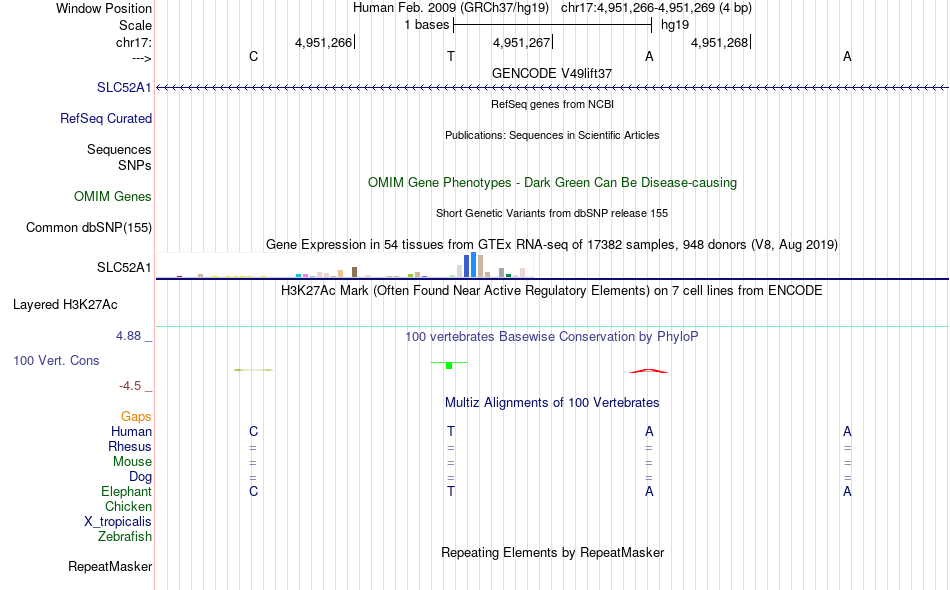The height and width of the screenshot is (590, 950).
Task: Open the H3K27Ac Mark track title
Action: [x=552, y=291]
